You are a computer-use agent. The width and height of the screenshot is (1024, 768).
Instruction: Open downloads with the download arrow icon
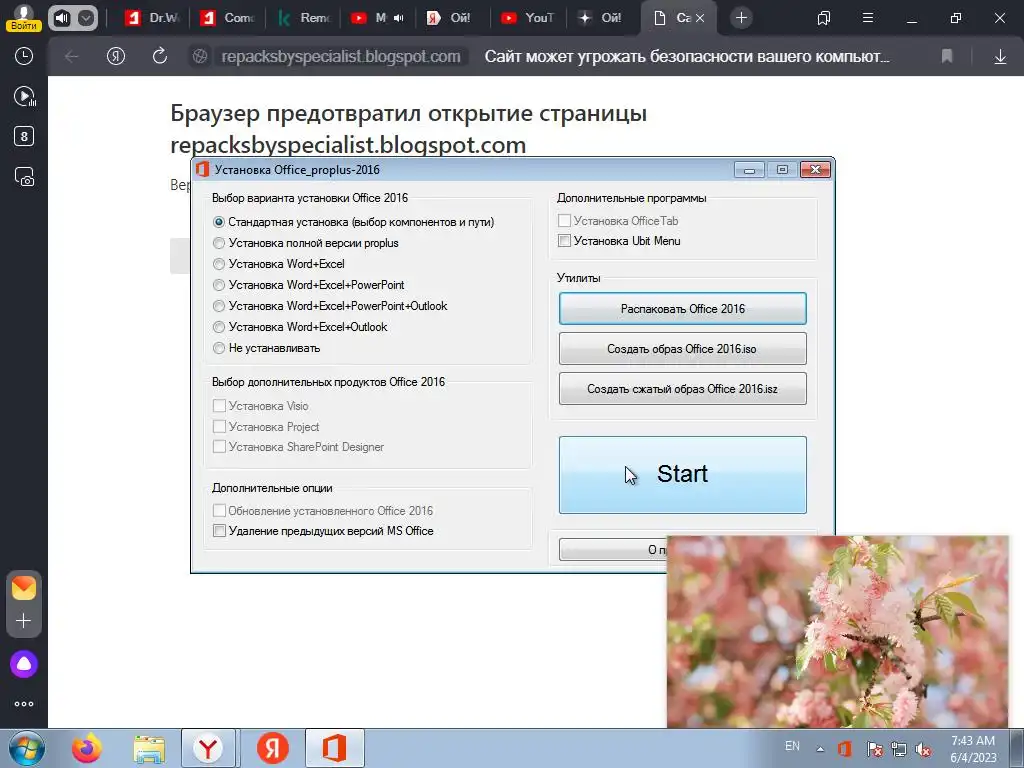1000,57
